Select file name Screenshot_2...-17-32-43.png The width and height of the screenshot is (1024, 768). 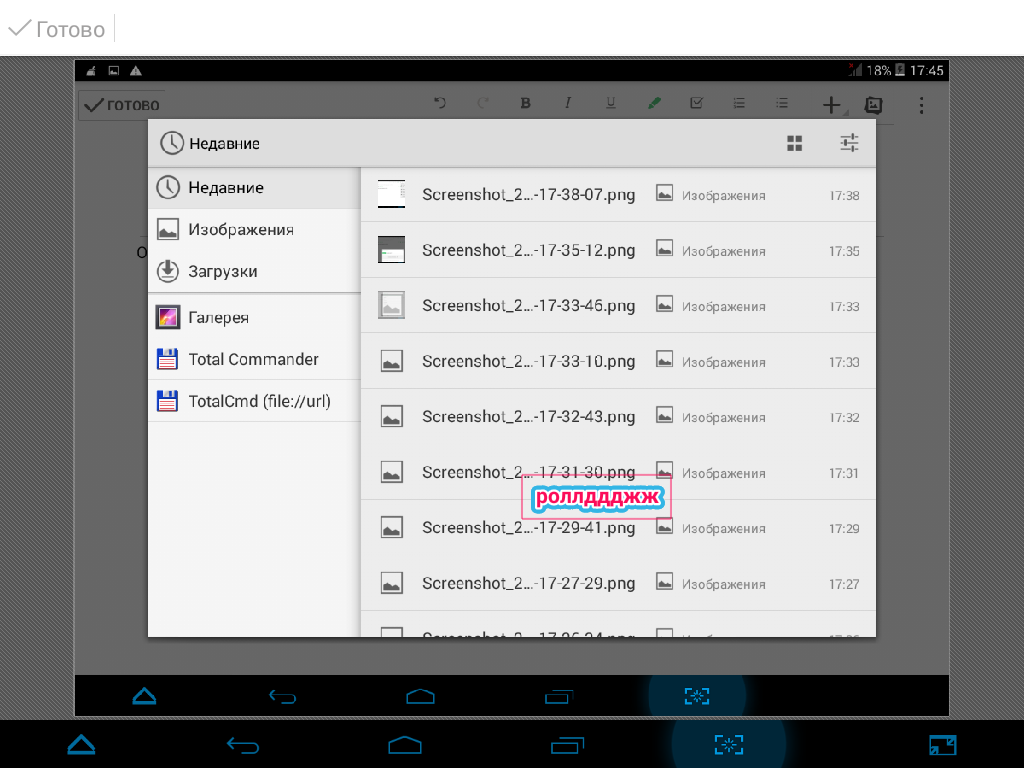tap(528, 417)
